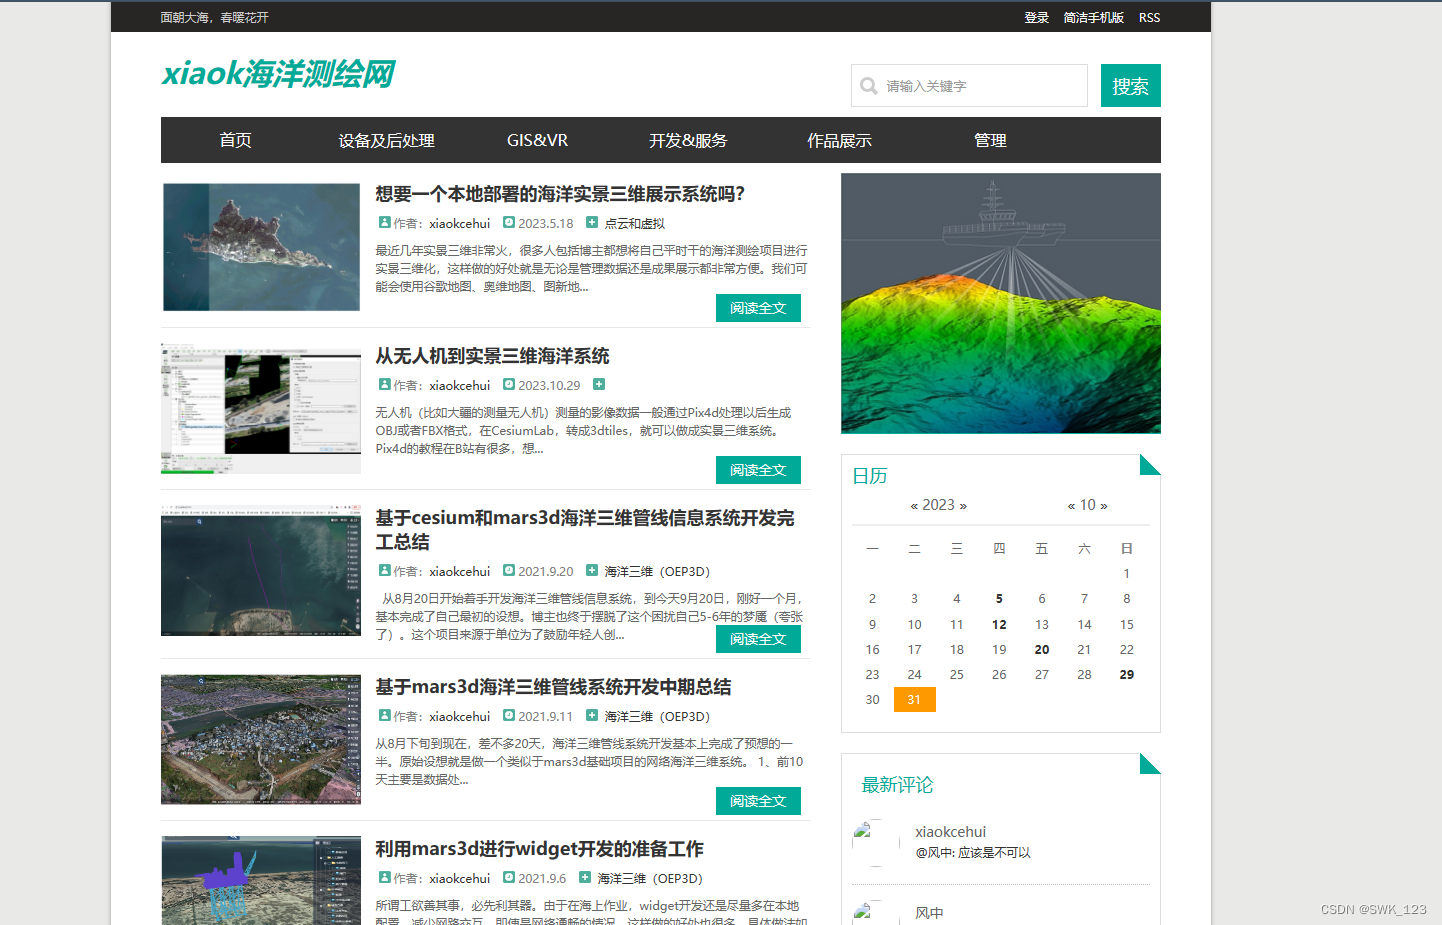Click date icon beside 2021.9.6

(509, 878)
